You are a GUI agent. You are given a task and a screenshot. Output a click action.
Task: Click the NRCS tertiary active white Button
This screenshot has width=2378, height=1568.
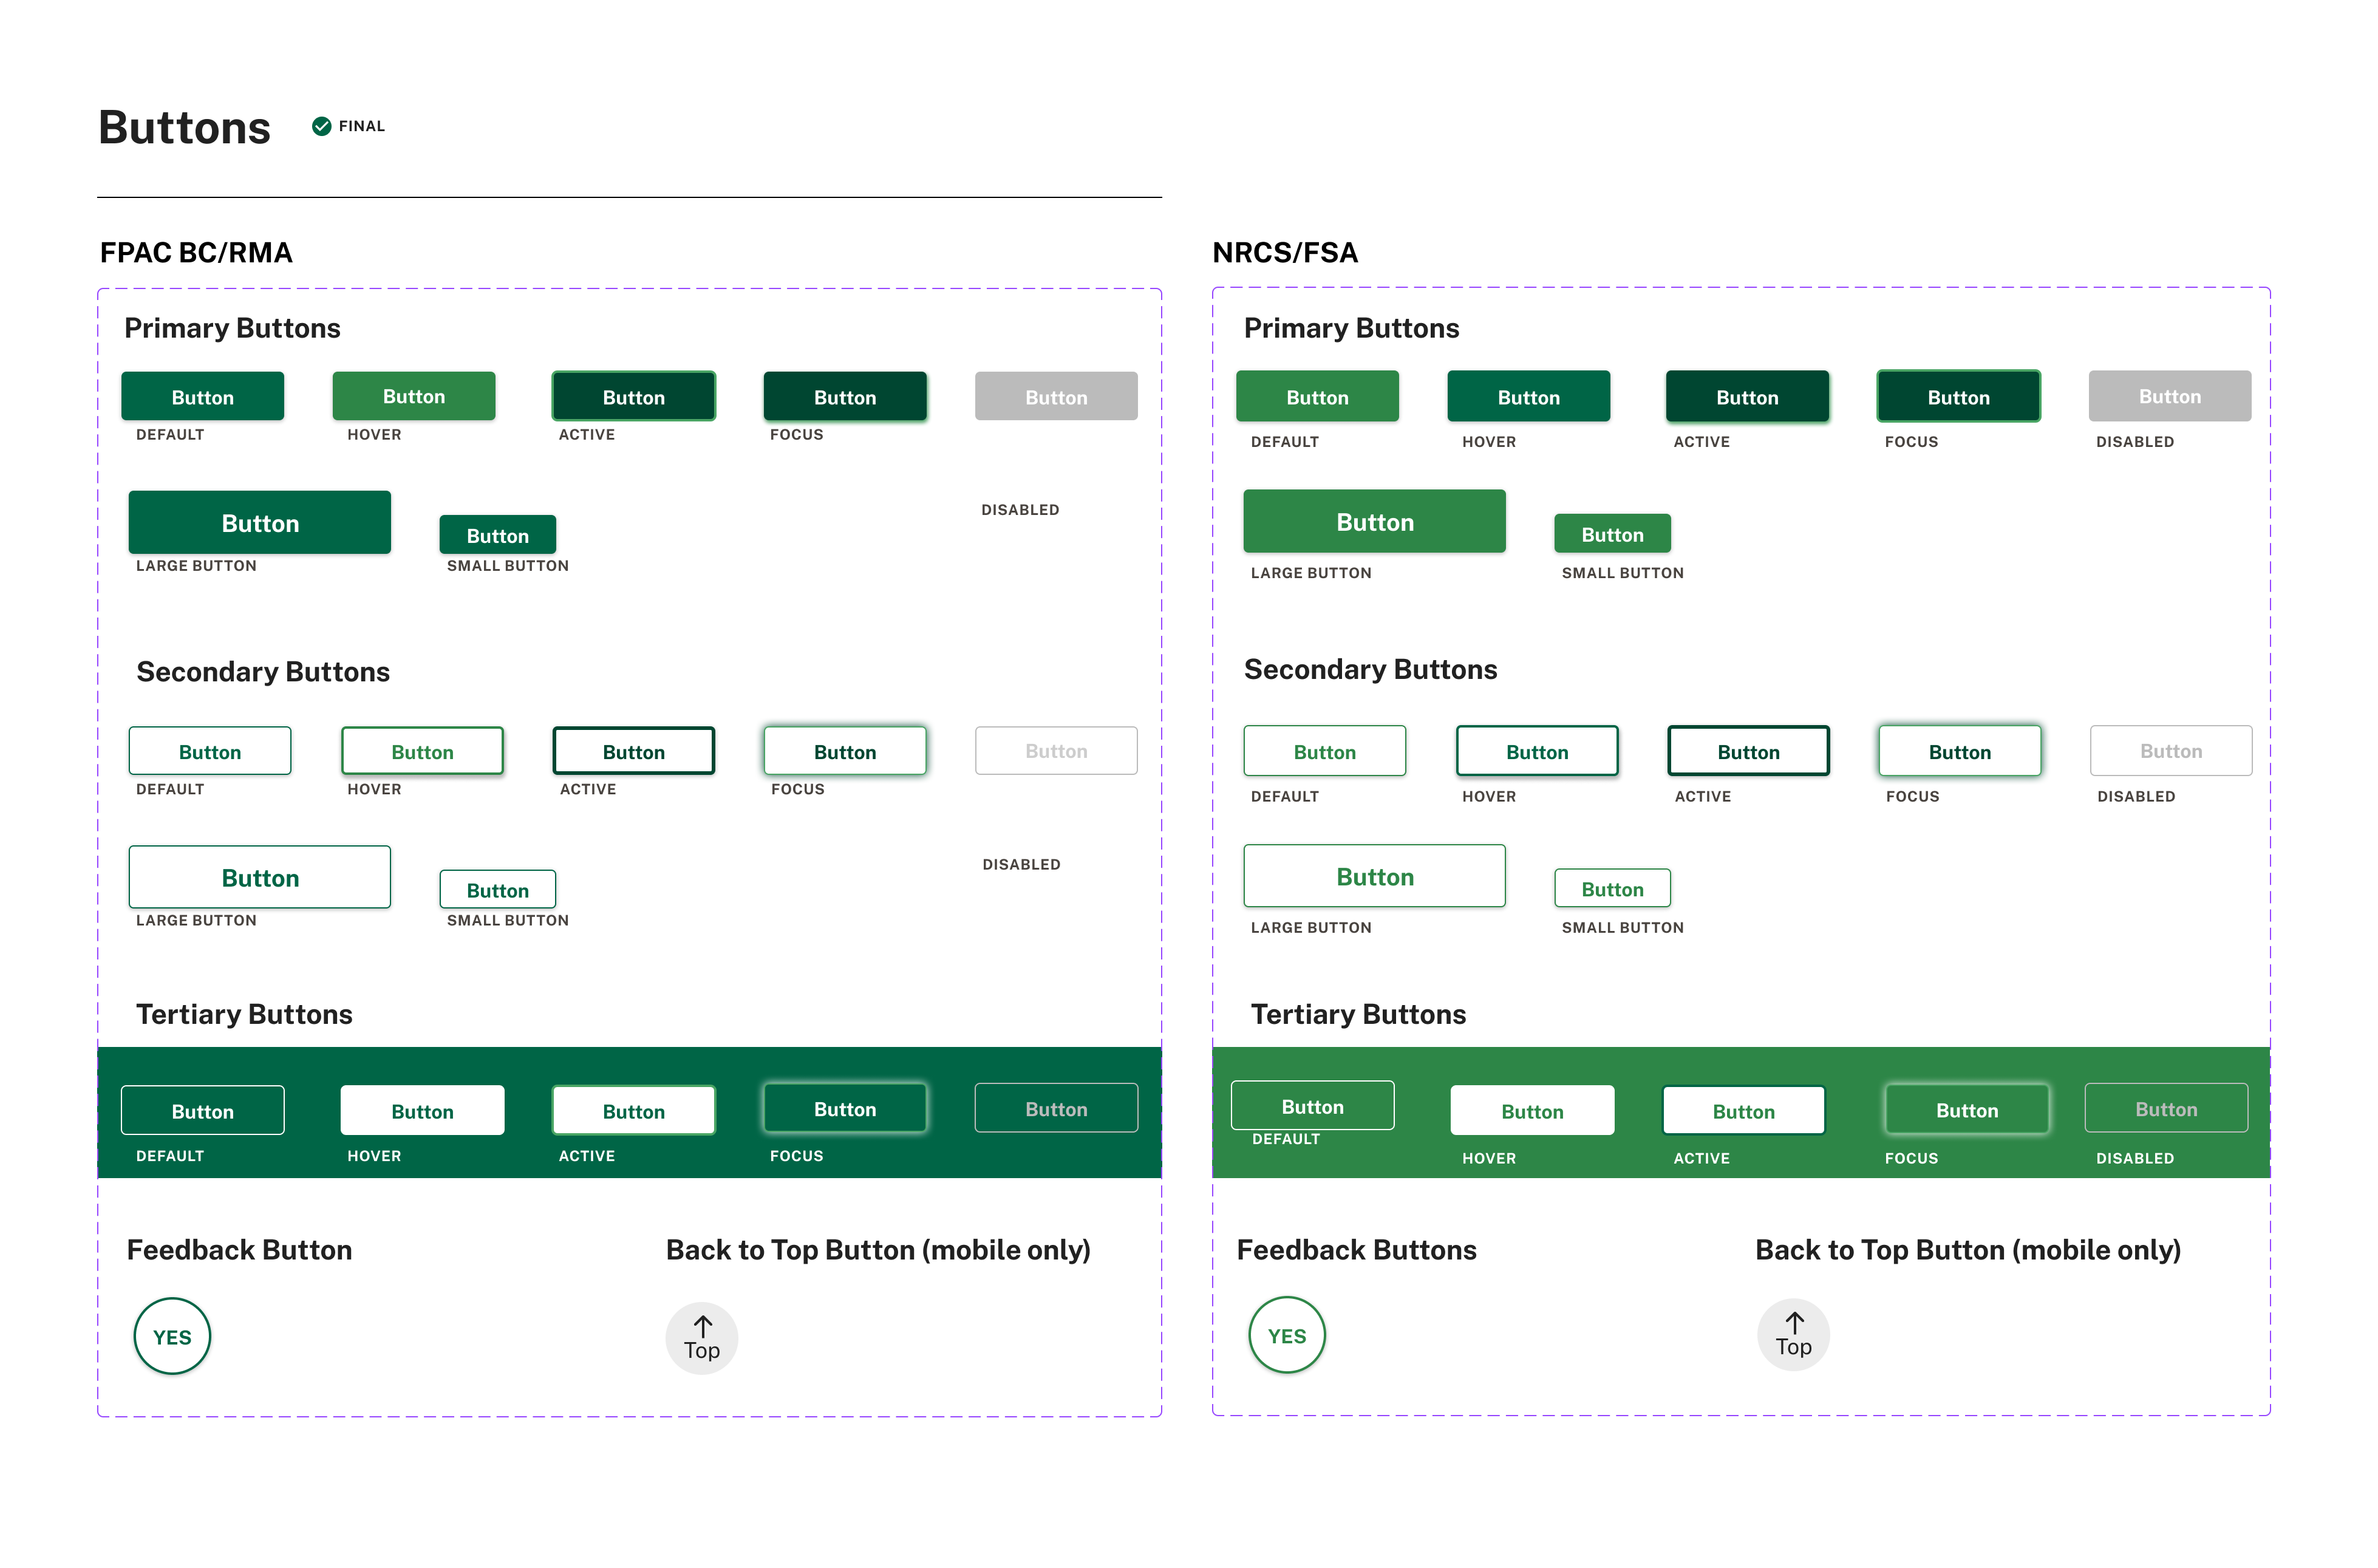click(1743, 1111)
